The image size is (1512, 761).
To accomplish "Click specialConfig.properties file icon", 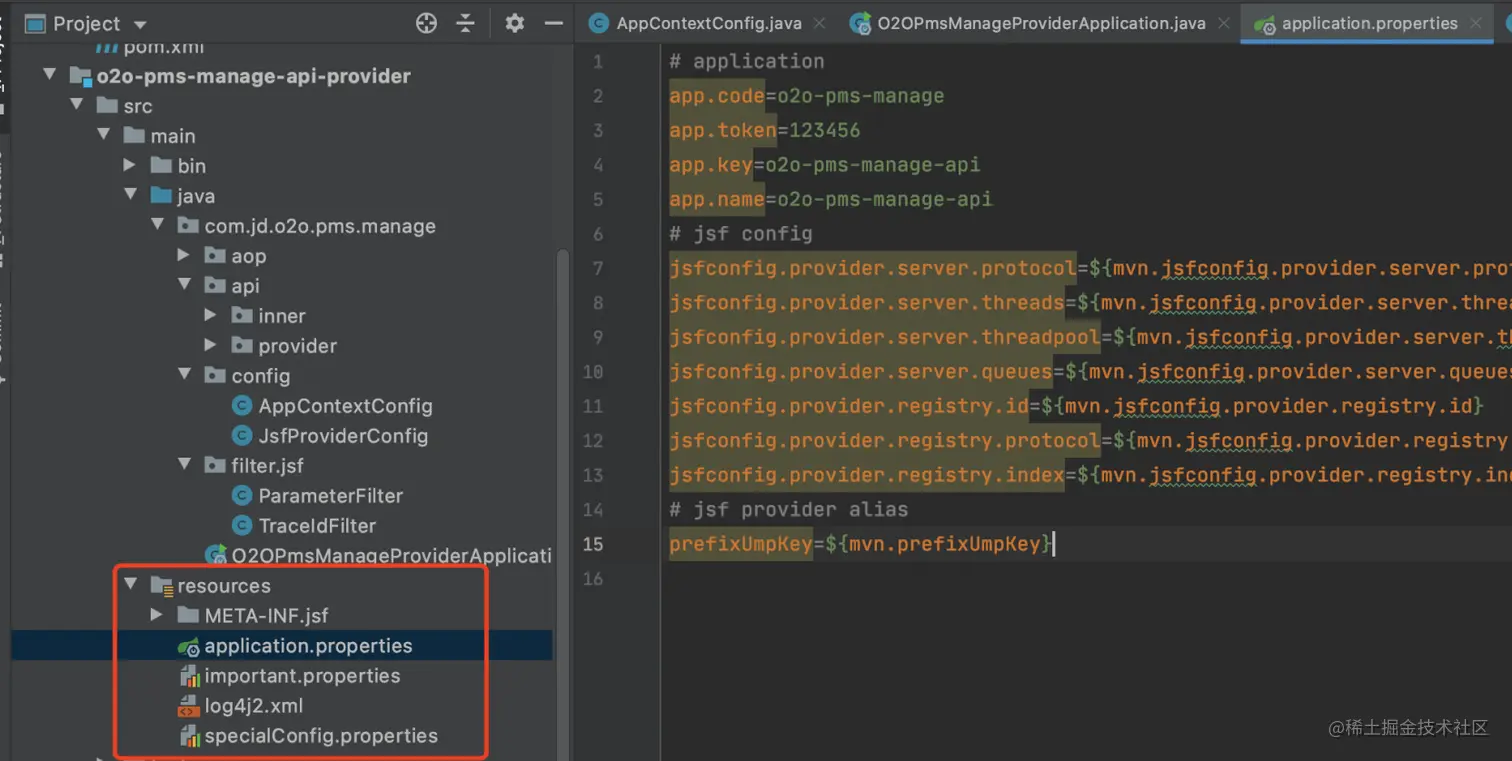I will point(189,736).
